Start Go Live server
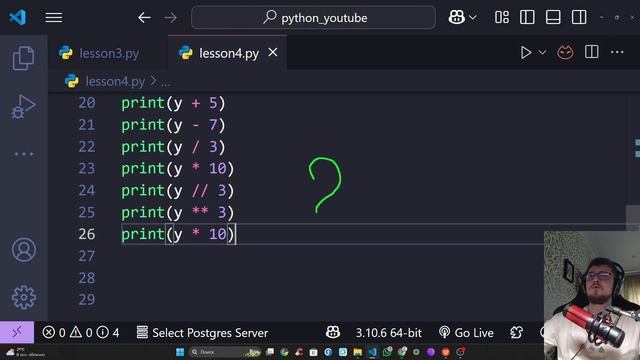Screen dimensions: 640x360 coord(466,333)
